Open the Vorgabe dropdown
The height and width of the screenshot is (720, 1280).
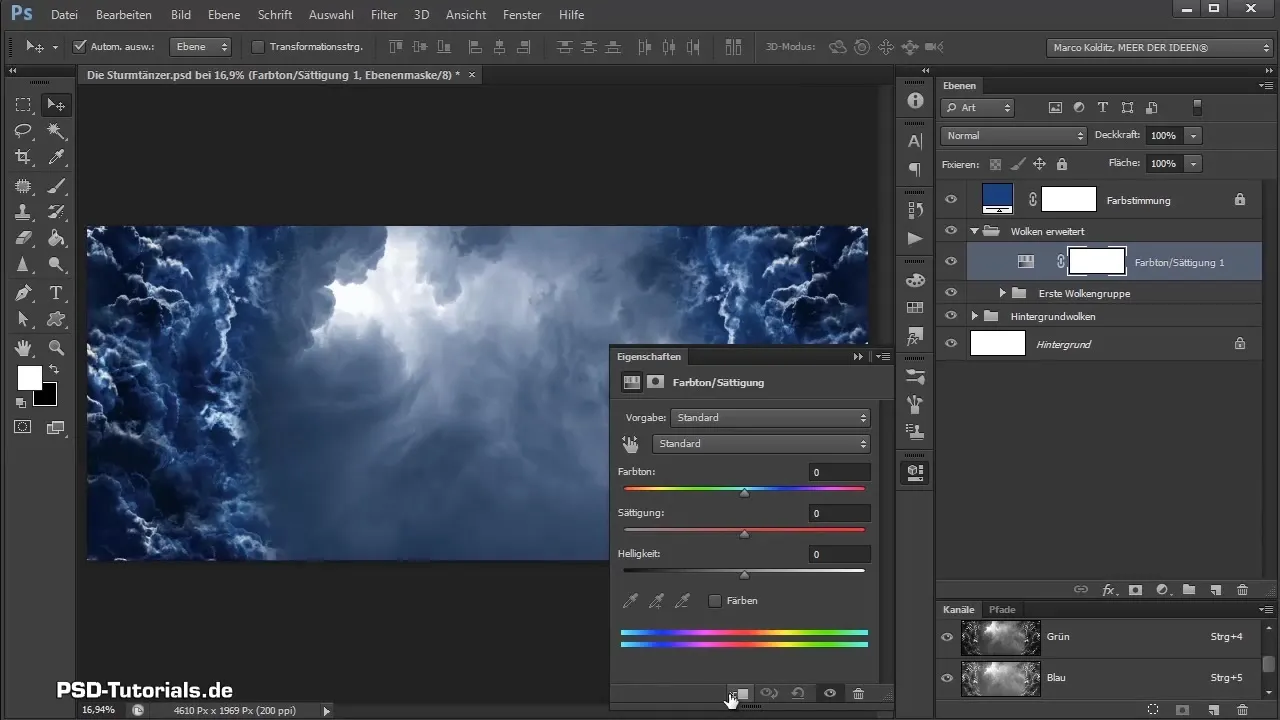point(769,418)
